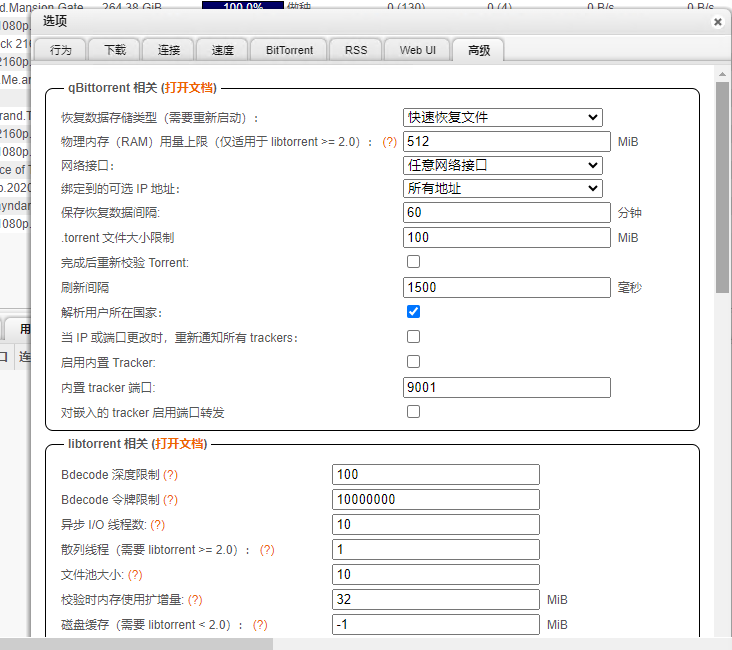Click the 物理内存 RAM limit field

507,141
